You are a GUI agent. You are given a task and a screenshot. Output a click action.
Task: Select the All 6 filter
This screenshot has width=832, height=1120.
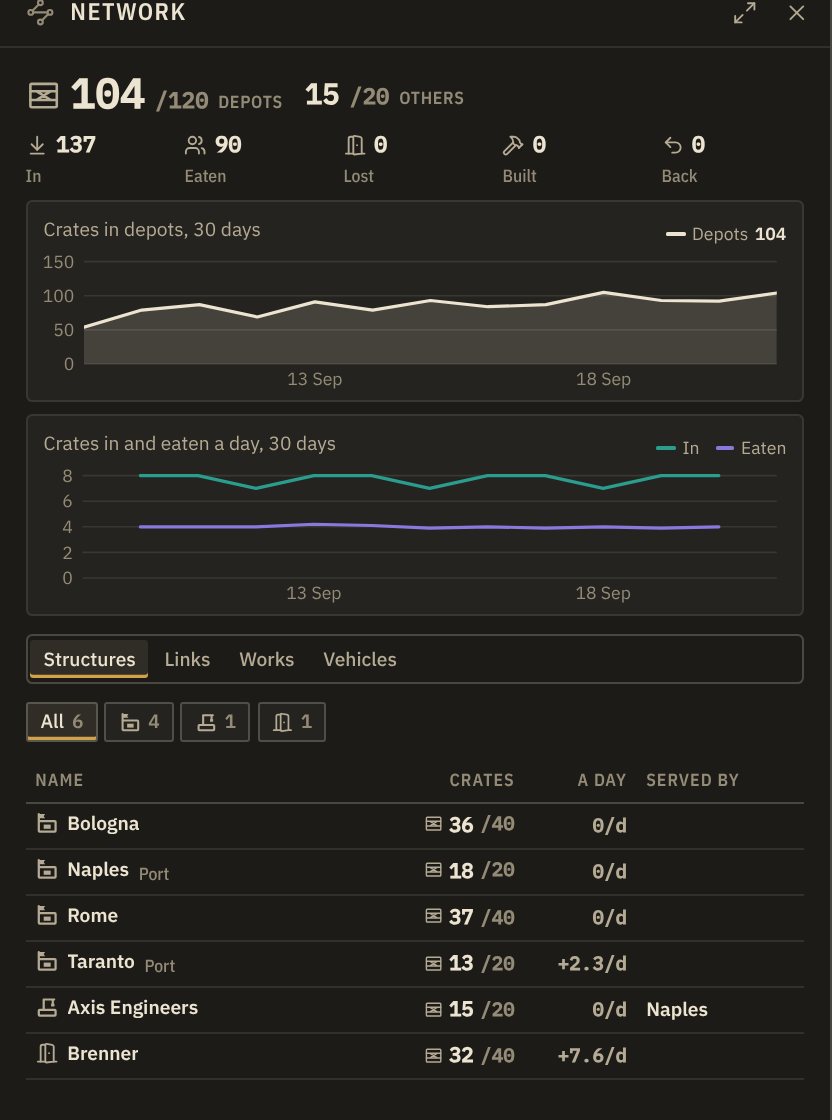pos(62,721)
